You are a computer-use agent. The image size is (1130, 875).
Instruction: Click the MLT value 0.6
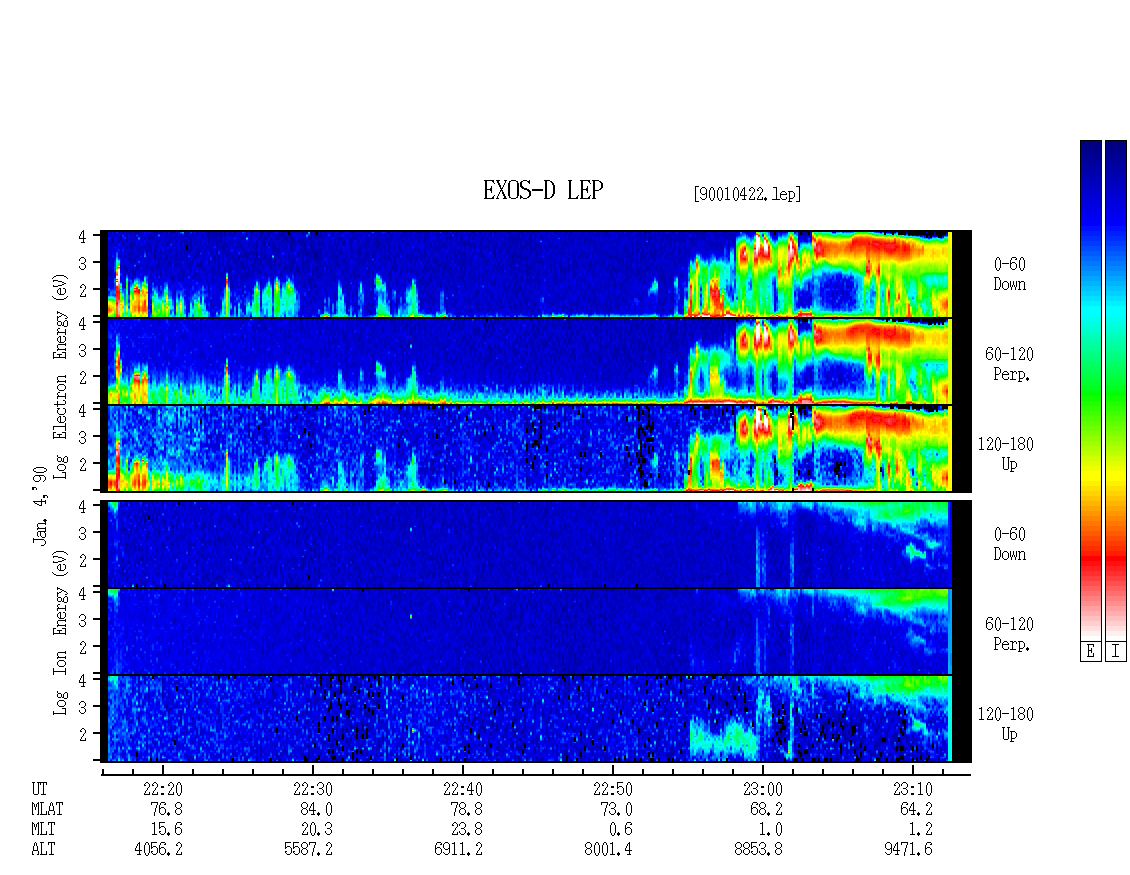click(x=620, y=830)
